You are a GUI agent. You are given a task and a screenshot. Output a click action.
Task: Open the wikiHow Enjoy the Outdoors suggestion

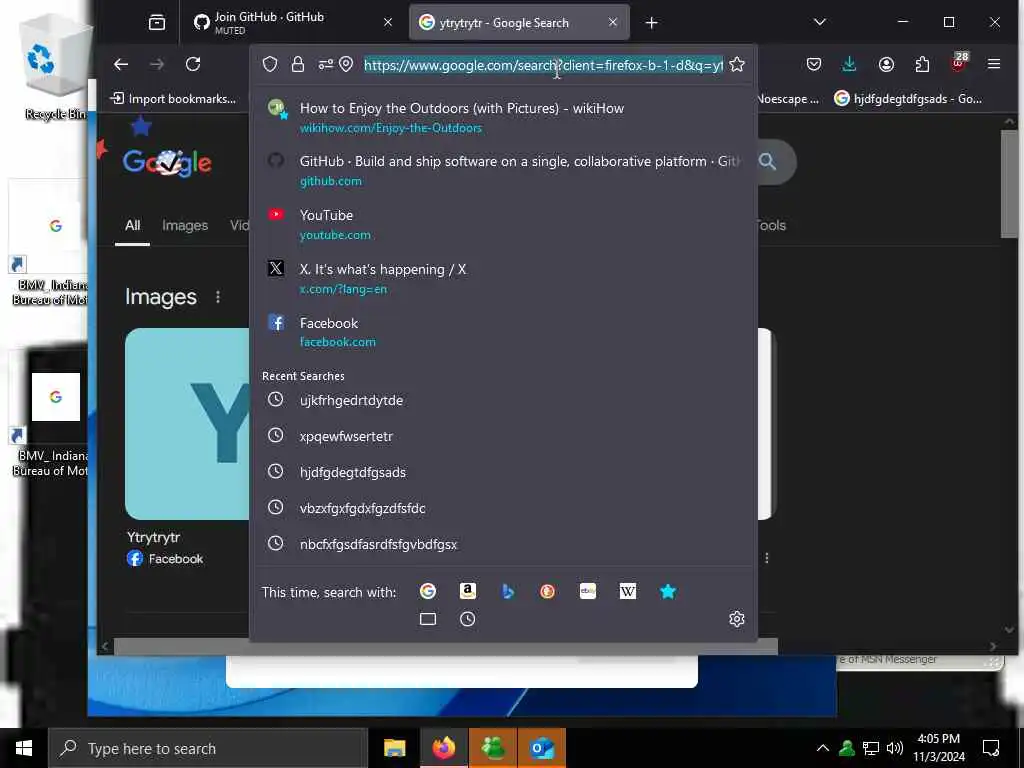tap(504, 117)
